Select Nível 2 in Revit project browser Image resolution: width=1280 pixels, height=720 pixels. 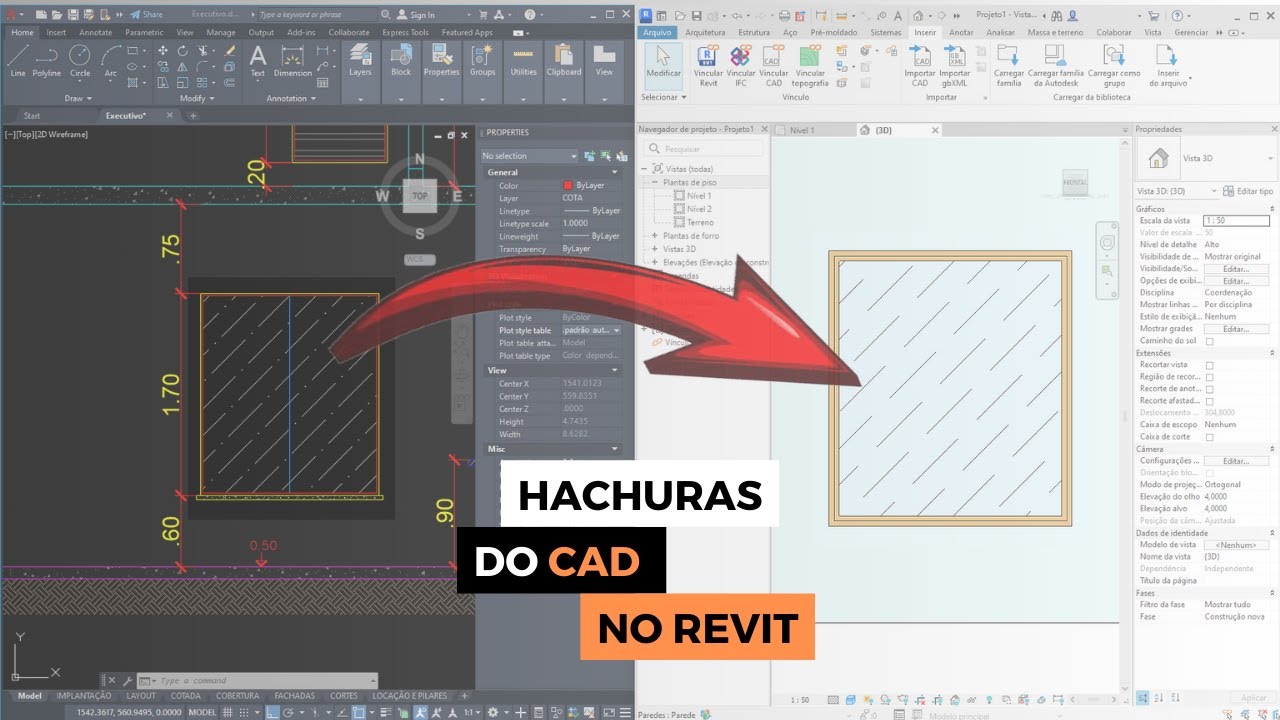click(x=699, y=209)
